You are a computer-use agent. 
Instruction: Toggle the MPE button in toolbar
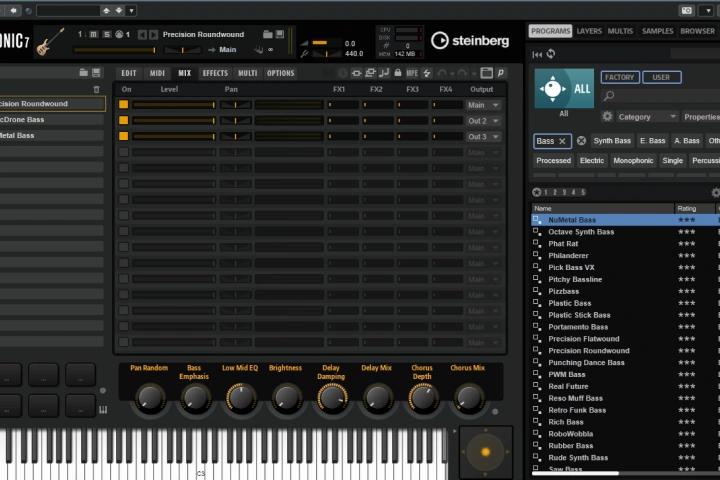[x=412, y=73]
